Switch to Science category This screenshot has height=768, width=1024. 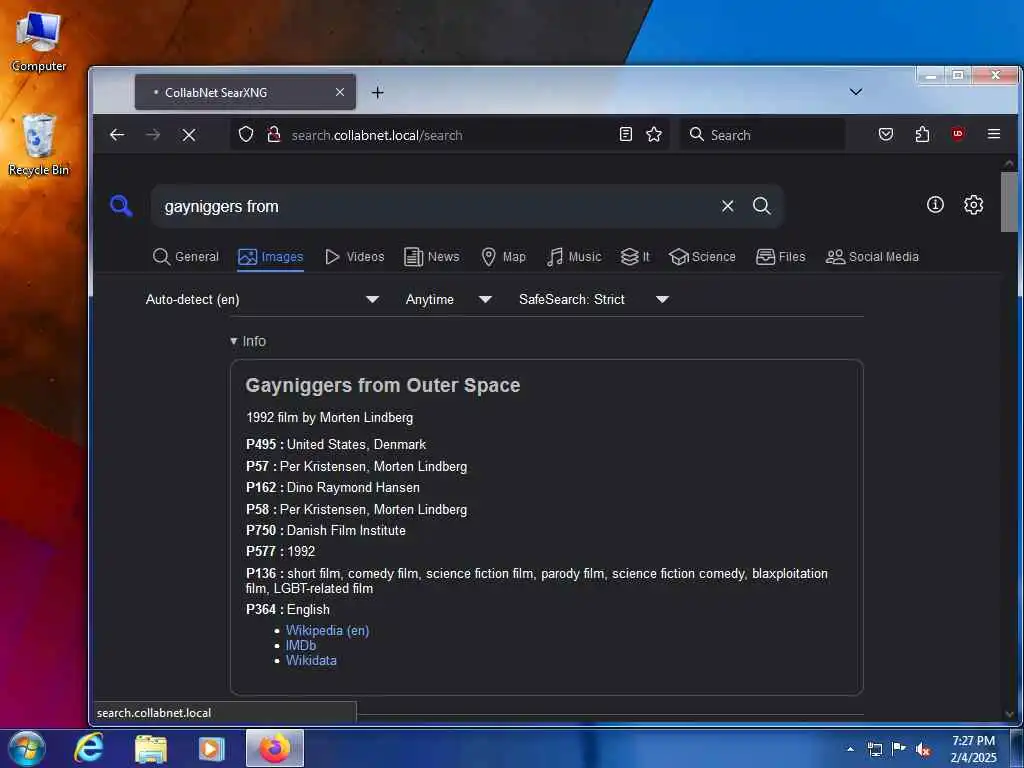[x=703, y=257]
